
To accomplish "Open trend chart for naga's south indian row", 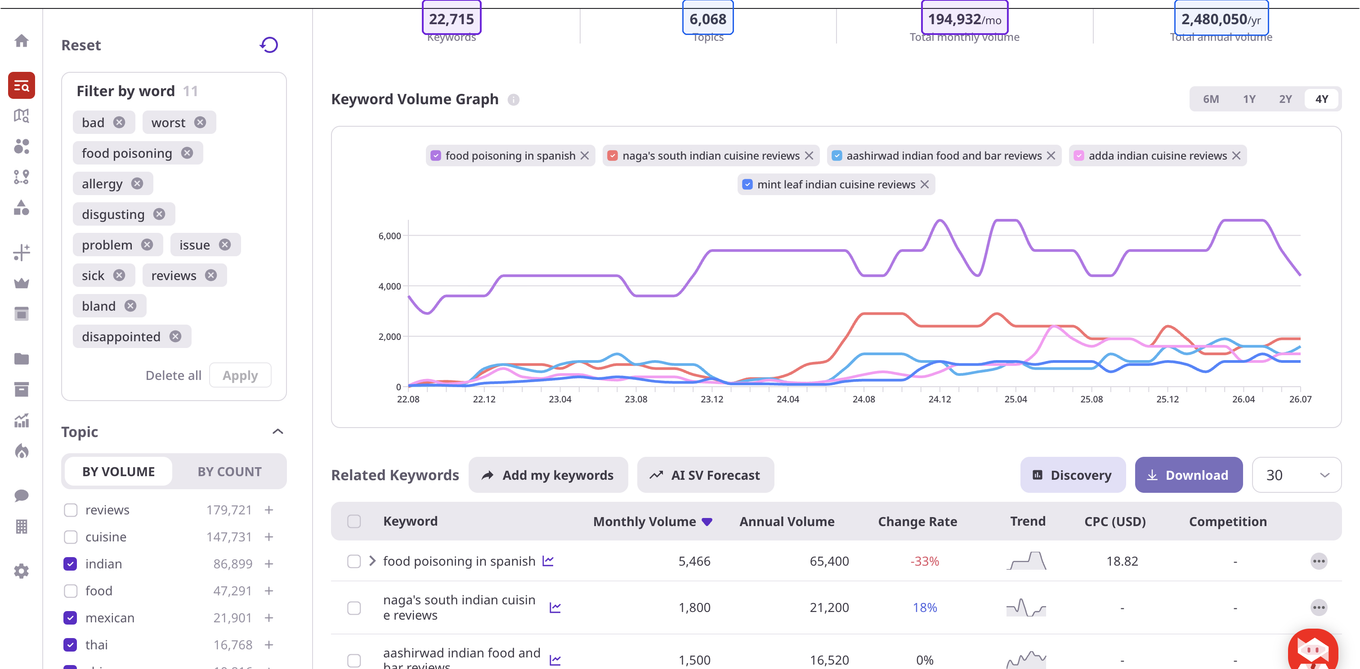I will [x=555, y=607].
